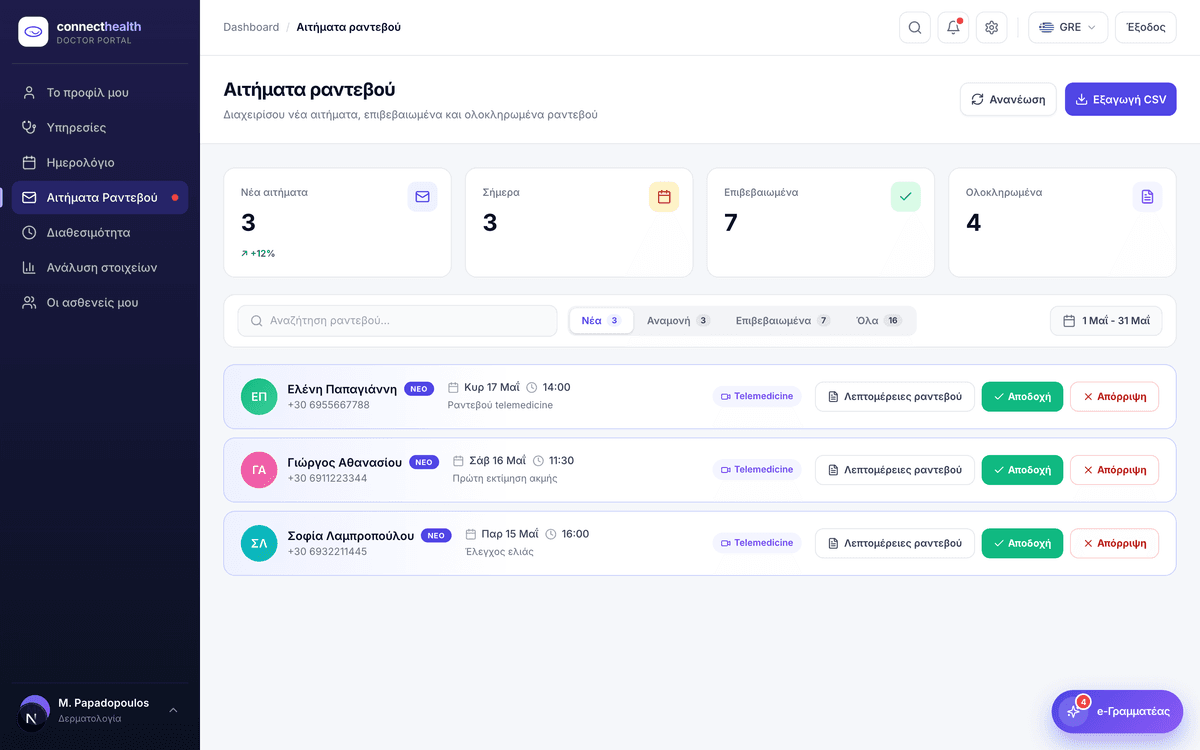Switch to the Αναμονή tab
The height and width of the screenshot is (750, 1200).
pos(678,321)
